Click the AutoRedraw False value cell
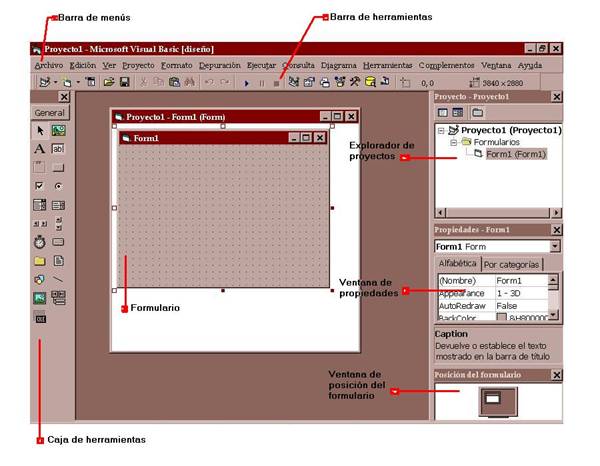The image size is (600, 466). 522,306
